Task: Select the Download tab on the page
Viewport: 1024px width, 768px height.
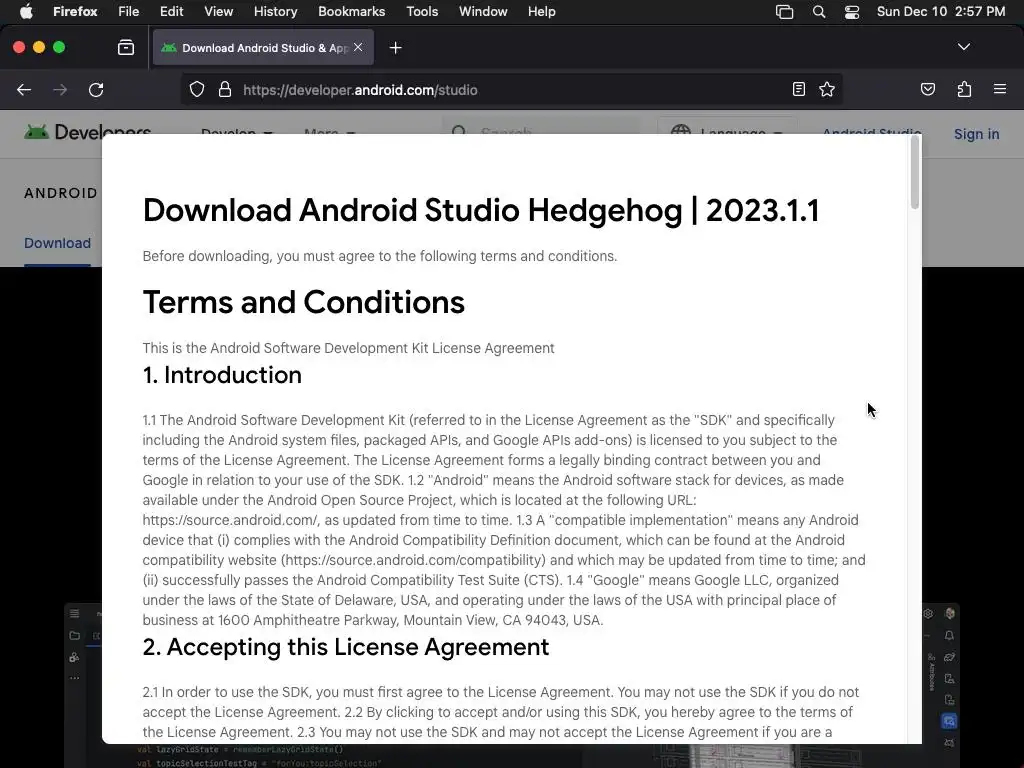Action: point(57,243)
